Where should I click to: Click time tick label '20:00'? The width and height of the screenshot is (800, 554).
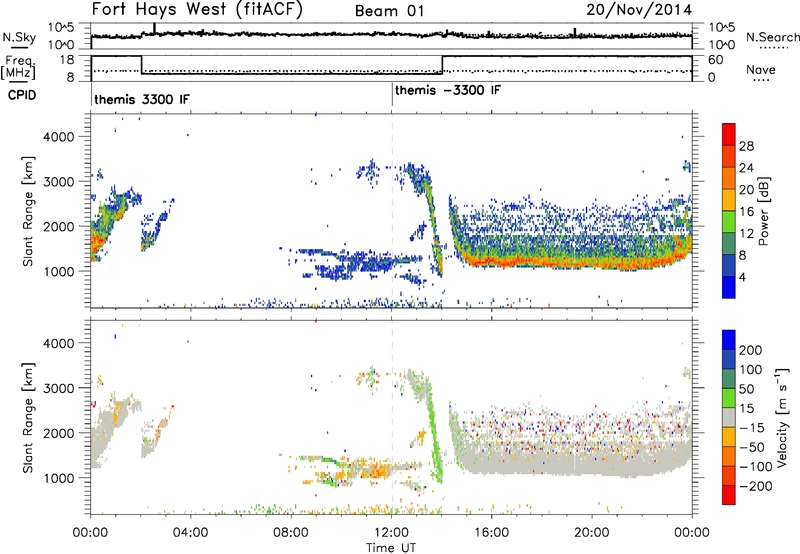point(592,533)
